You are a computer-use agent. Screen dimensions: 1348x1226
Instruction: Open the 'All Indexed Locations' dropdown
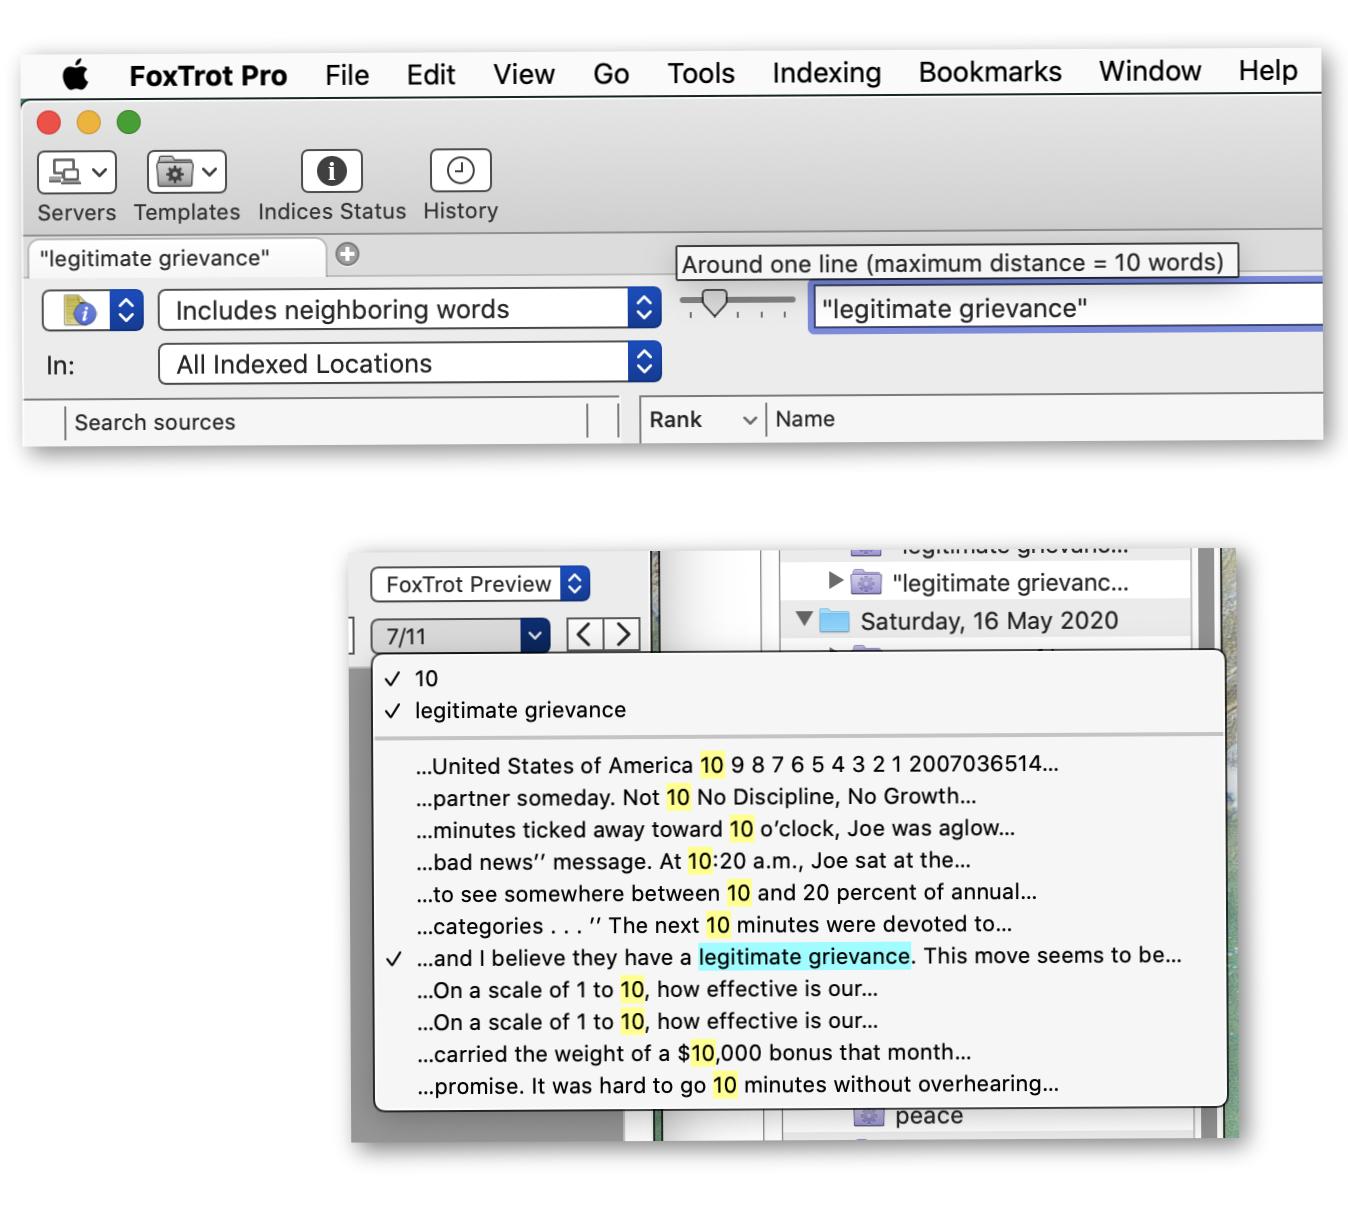[409, 363]
